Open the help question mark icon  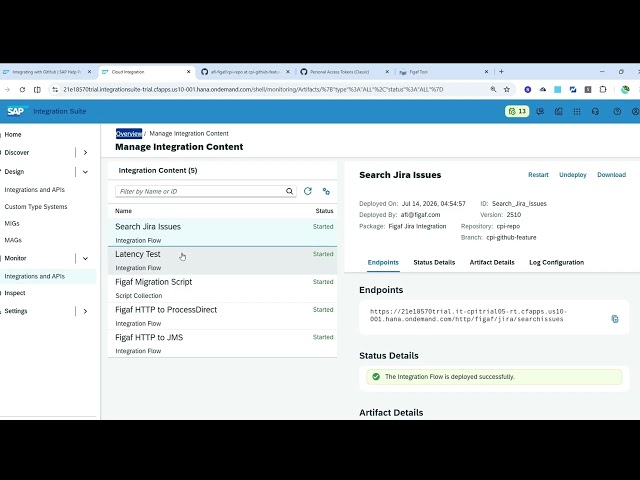click(617, 111)
